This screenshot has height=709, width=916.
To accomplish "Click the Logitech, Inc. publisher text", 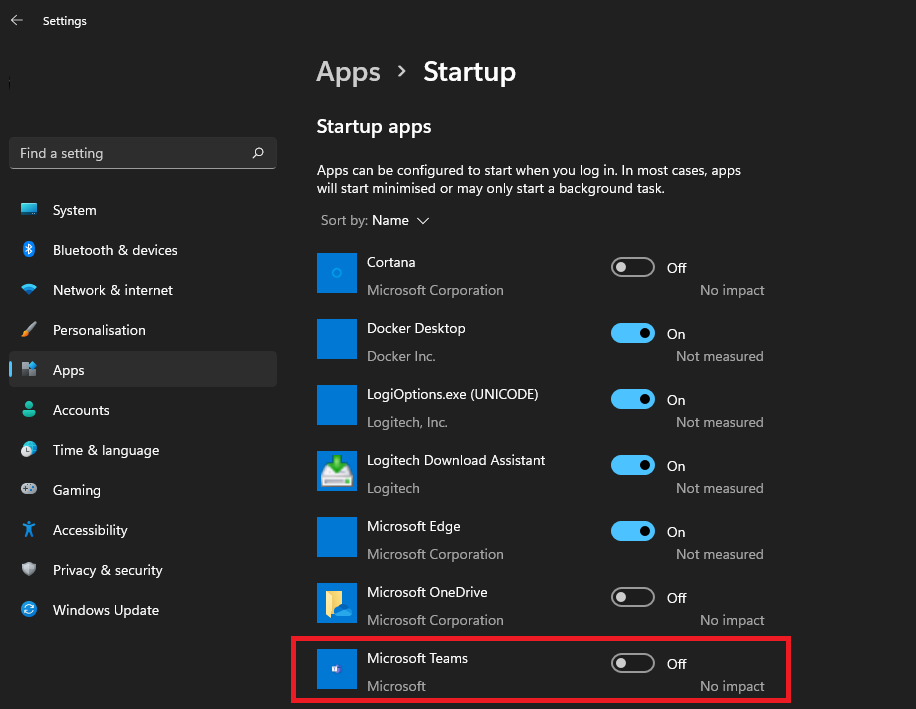I will pos(407,422).
